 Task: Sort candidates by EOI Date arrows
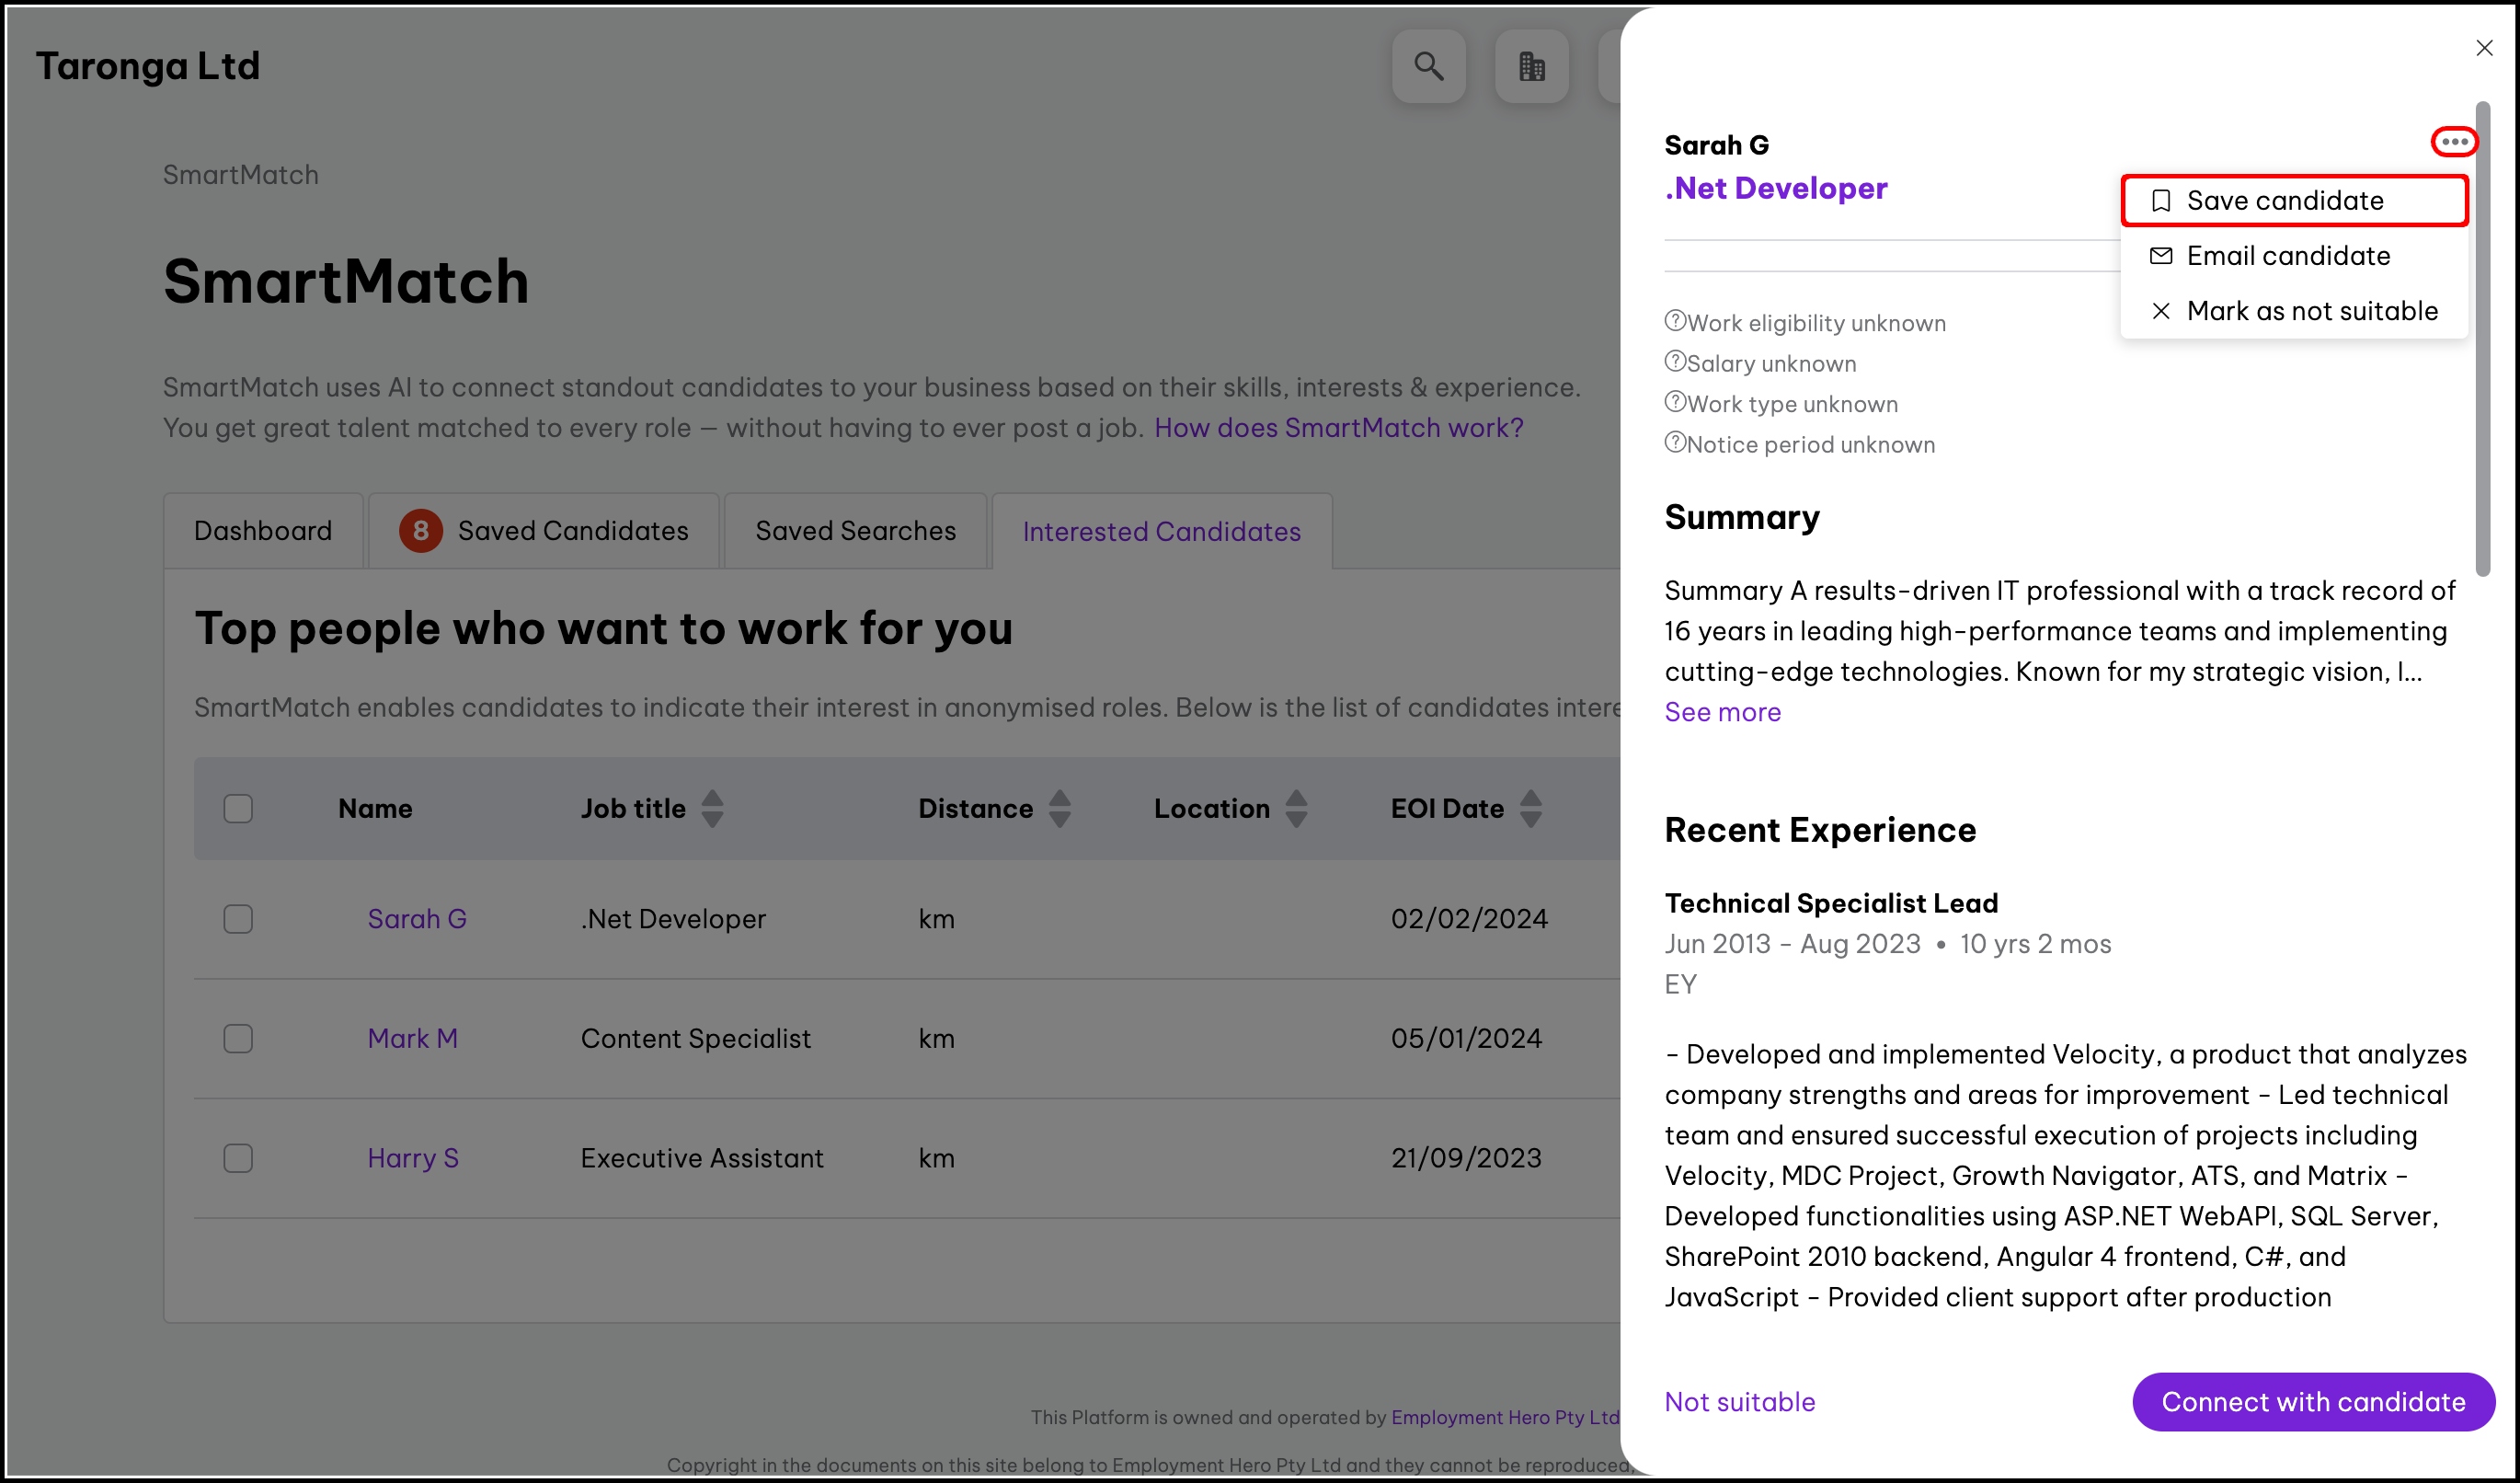[1530, 808]
